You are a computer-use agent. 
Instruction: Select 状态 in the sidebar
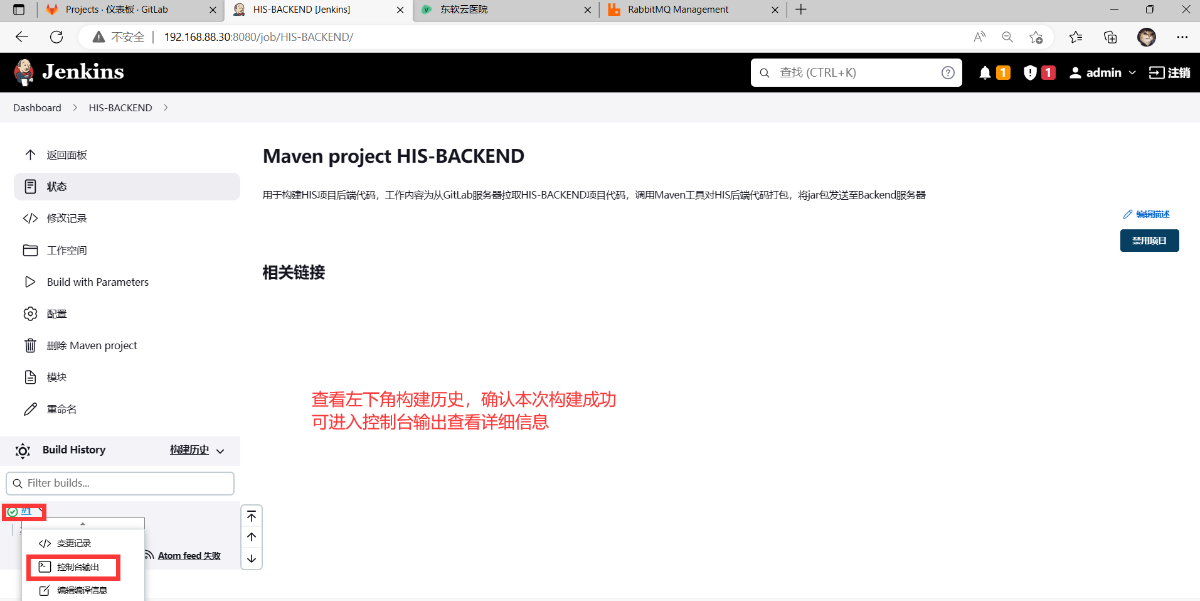point(127,187)
